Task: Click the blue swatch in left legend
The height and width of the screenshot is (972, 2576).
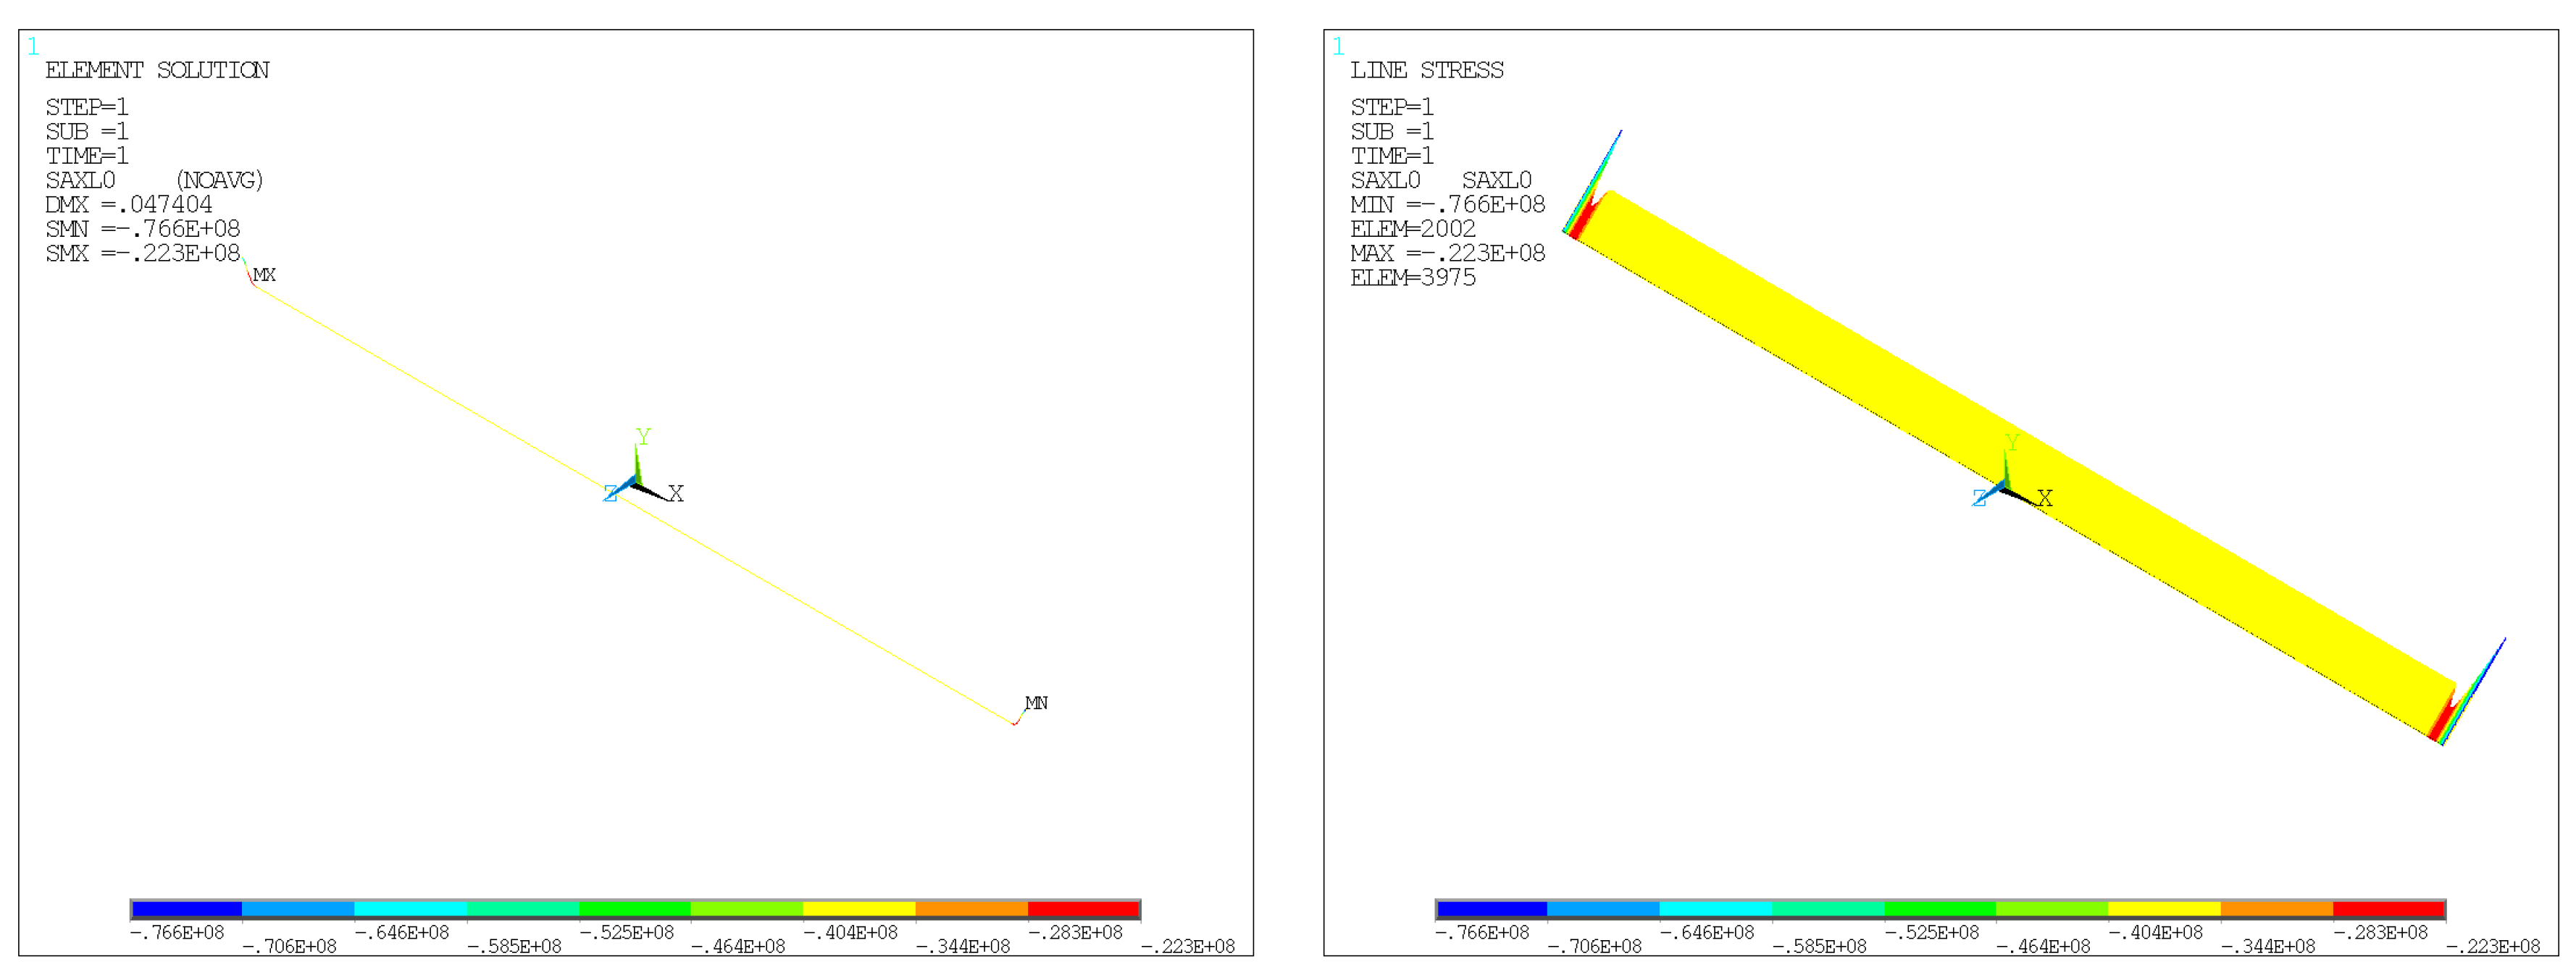Action: pos(187,909)
